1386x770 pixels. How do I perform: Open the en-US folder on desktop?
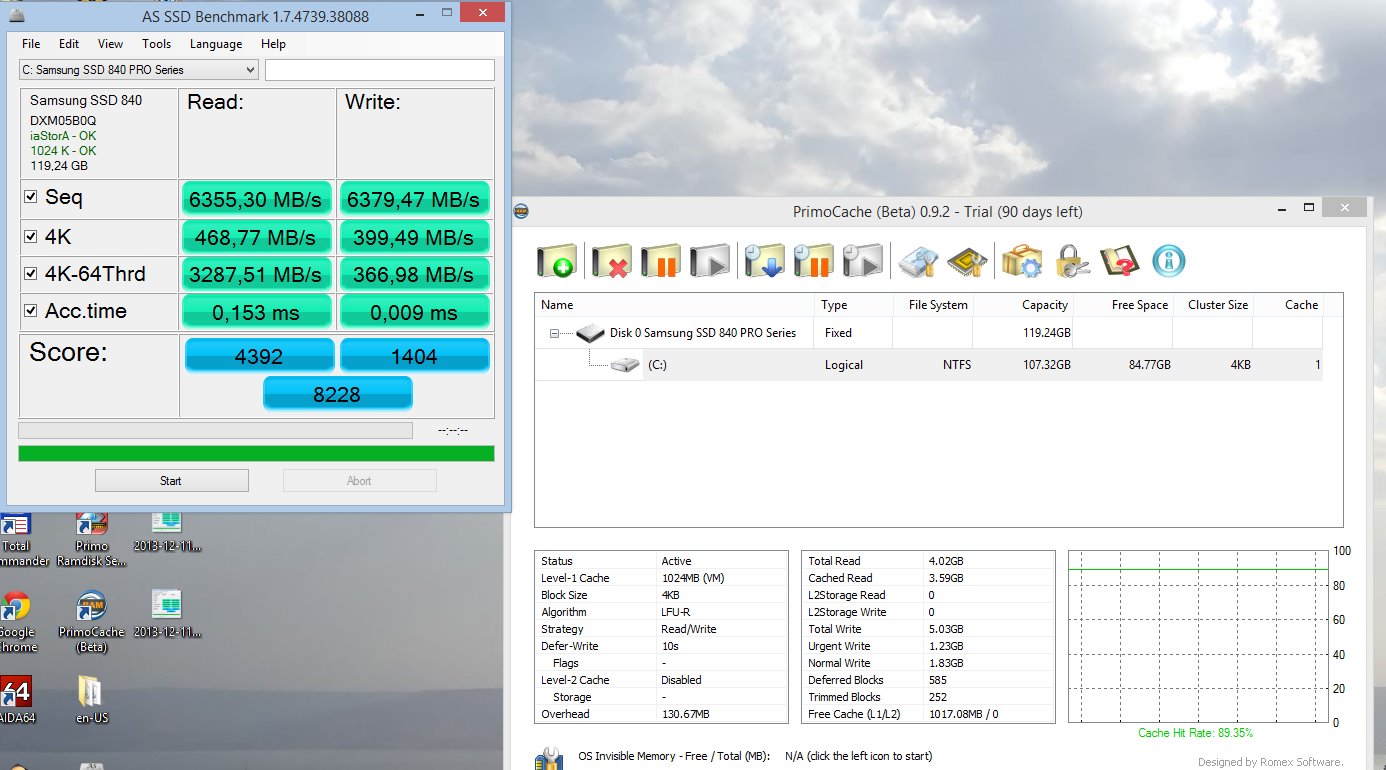coord(90,699)
